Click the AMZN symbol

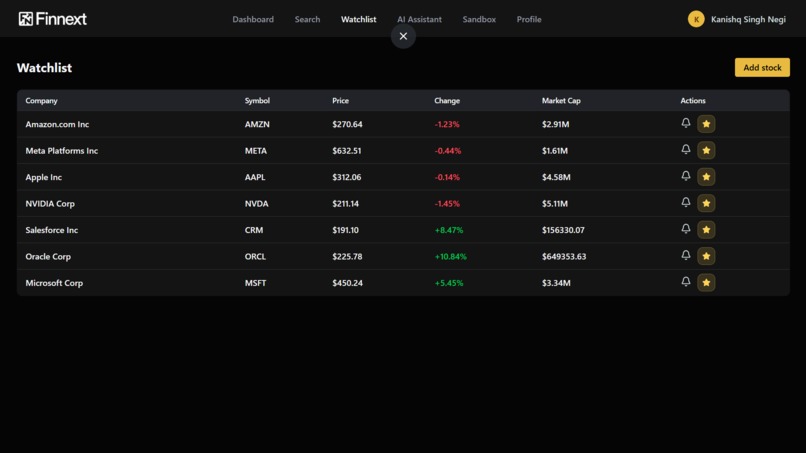(257, 124)
